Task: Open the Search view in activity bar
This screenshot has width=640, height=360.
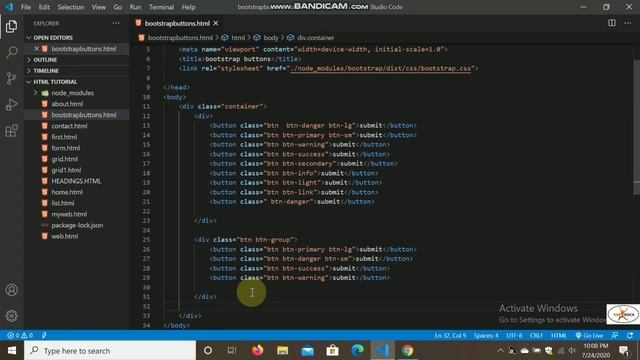Action: tap(11, 52)
